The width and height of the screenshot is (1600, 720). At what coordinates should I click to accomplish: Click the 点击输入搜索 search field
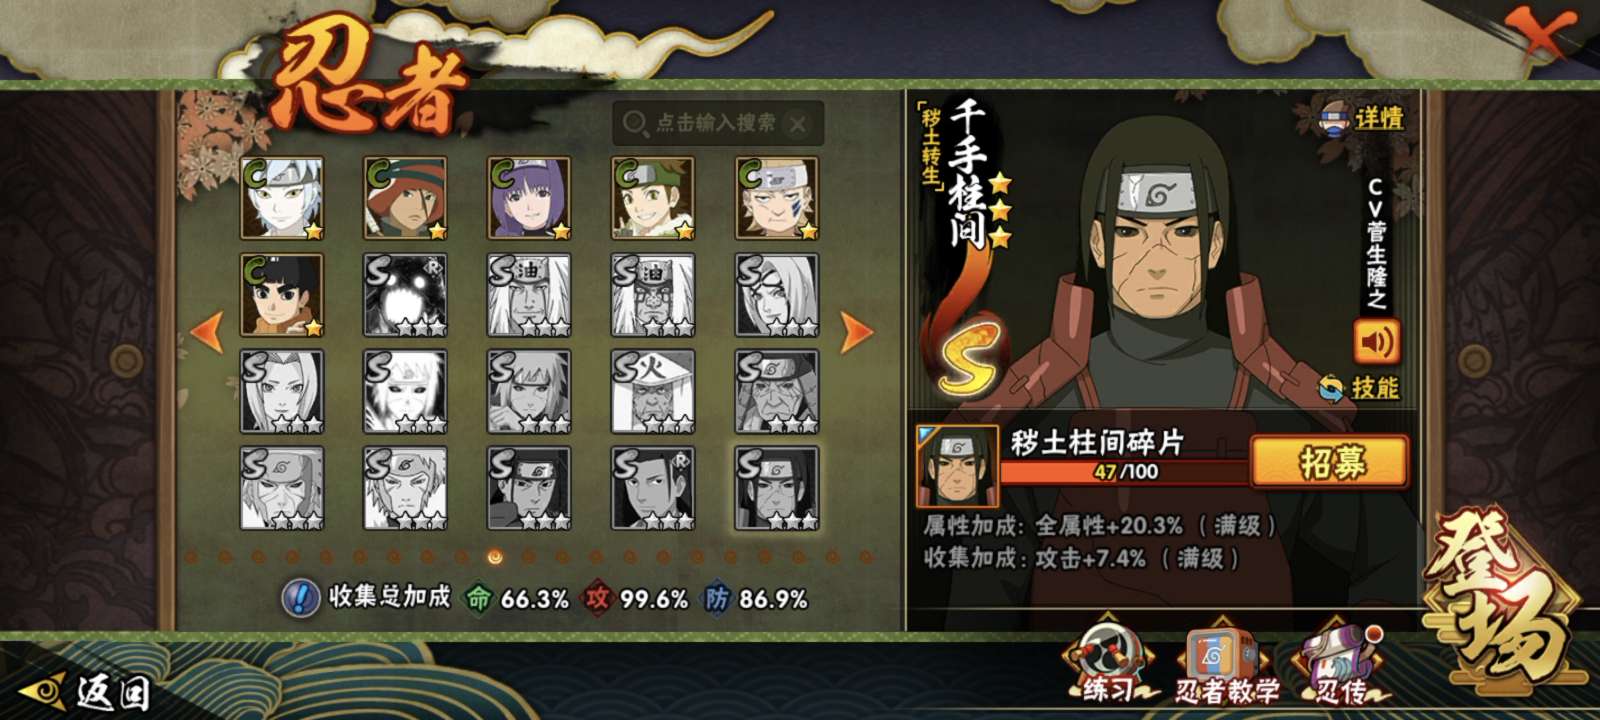pyautogui.click(x=717, y=124)
